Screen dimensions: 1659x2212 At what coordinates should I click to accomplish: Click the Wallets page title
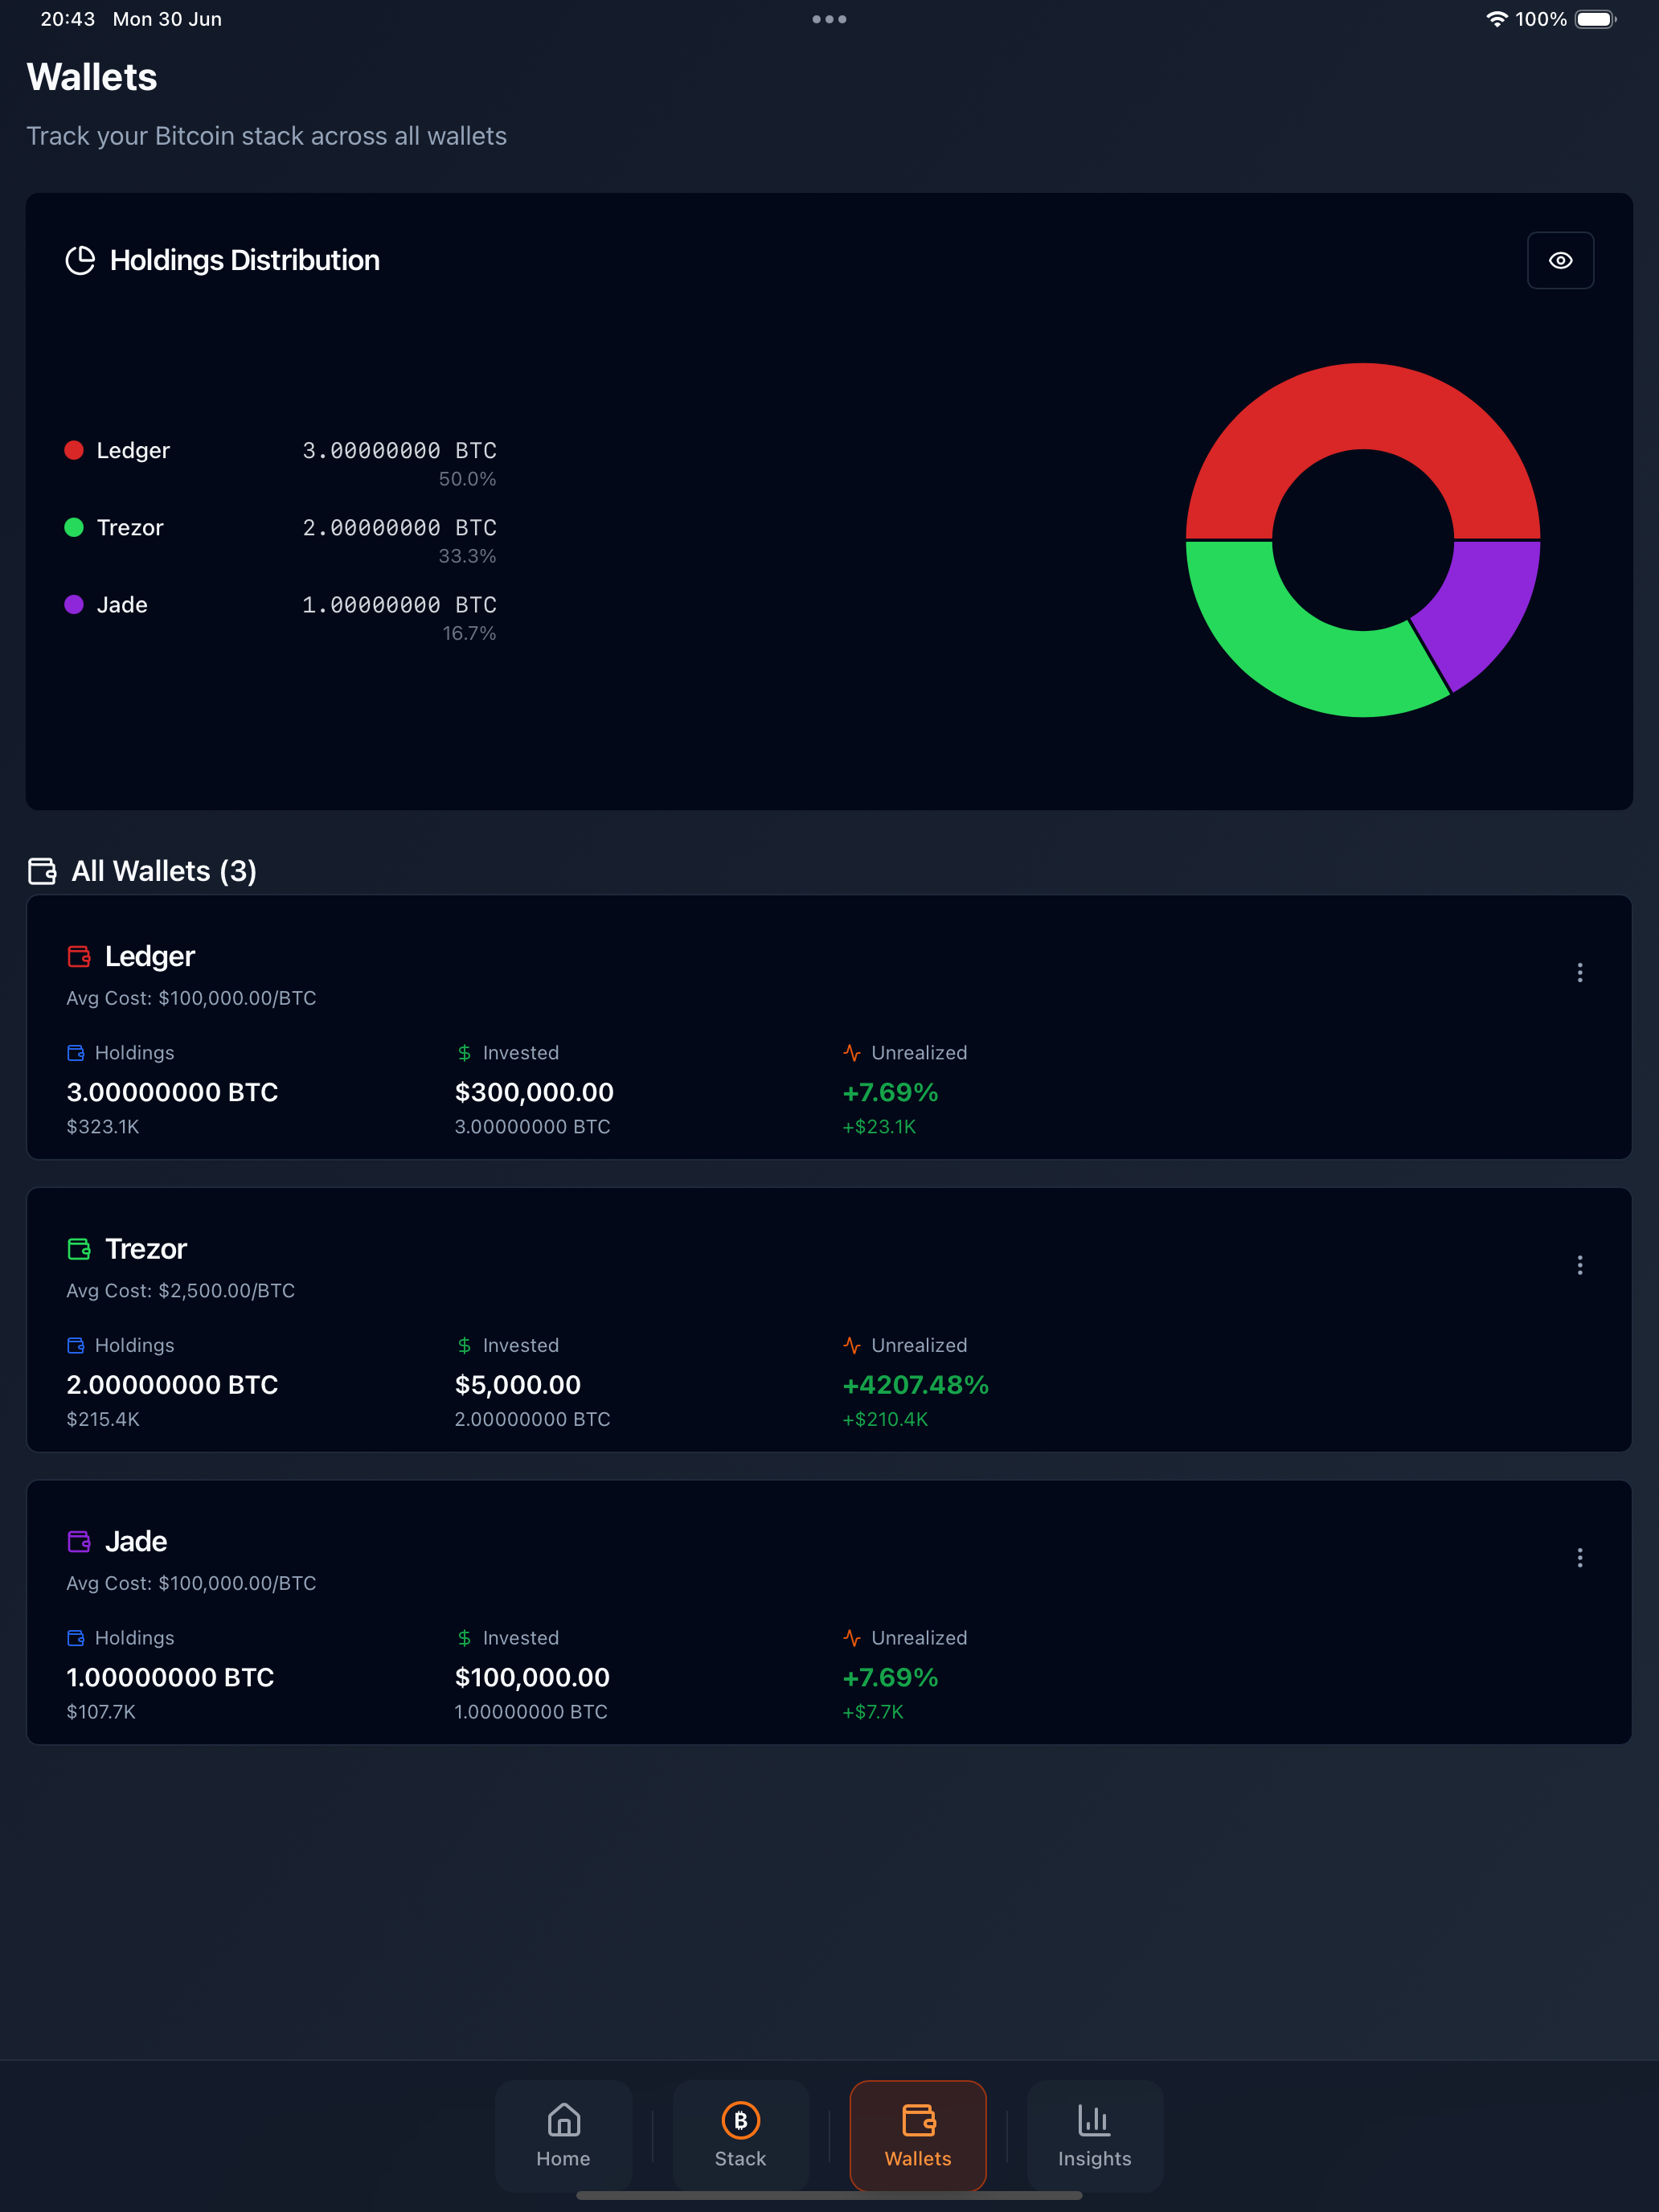(x=92, y=77)
